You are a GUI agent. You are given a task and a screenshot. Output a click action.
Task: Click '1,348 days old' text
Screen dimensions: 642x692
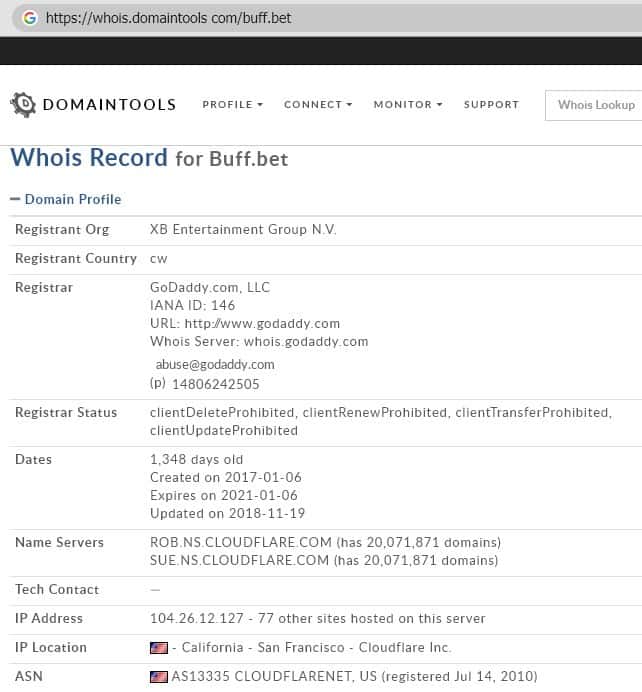pyautogui.click(x=196, y=459)
